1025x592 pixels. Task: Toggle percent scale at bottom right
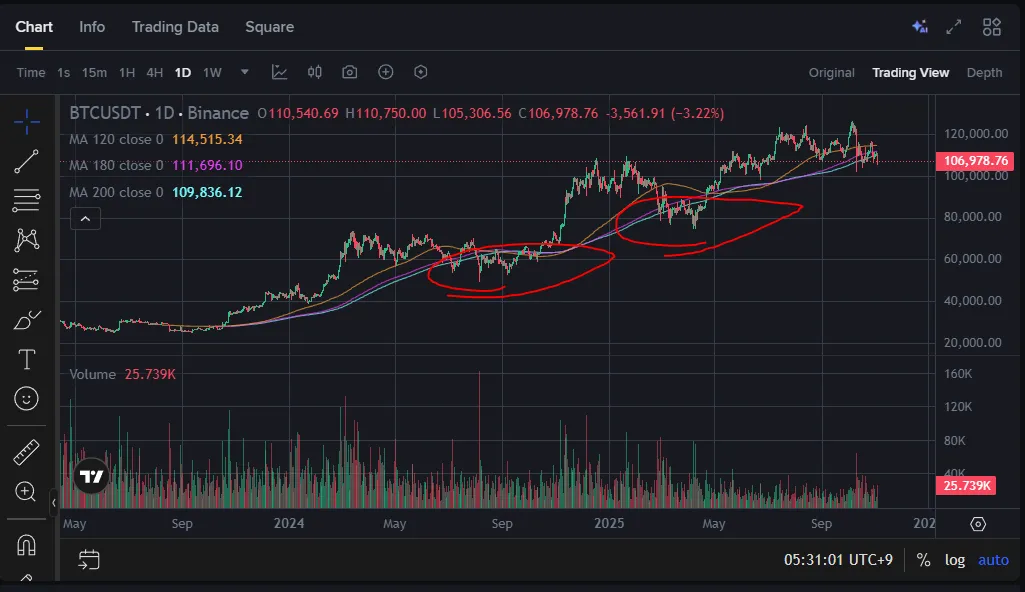tap(923, 560)
